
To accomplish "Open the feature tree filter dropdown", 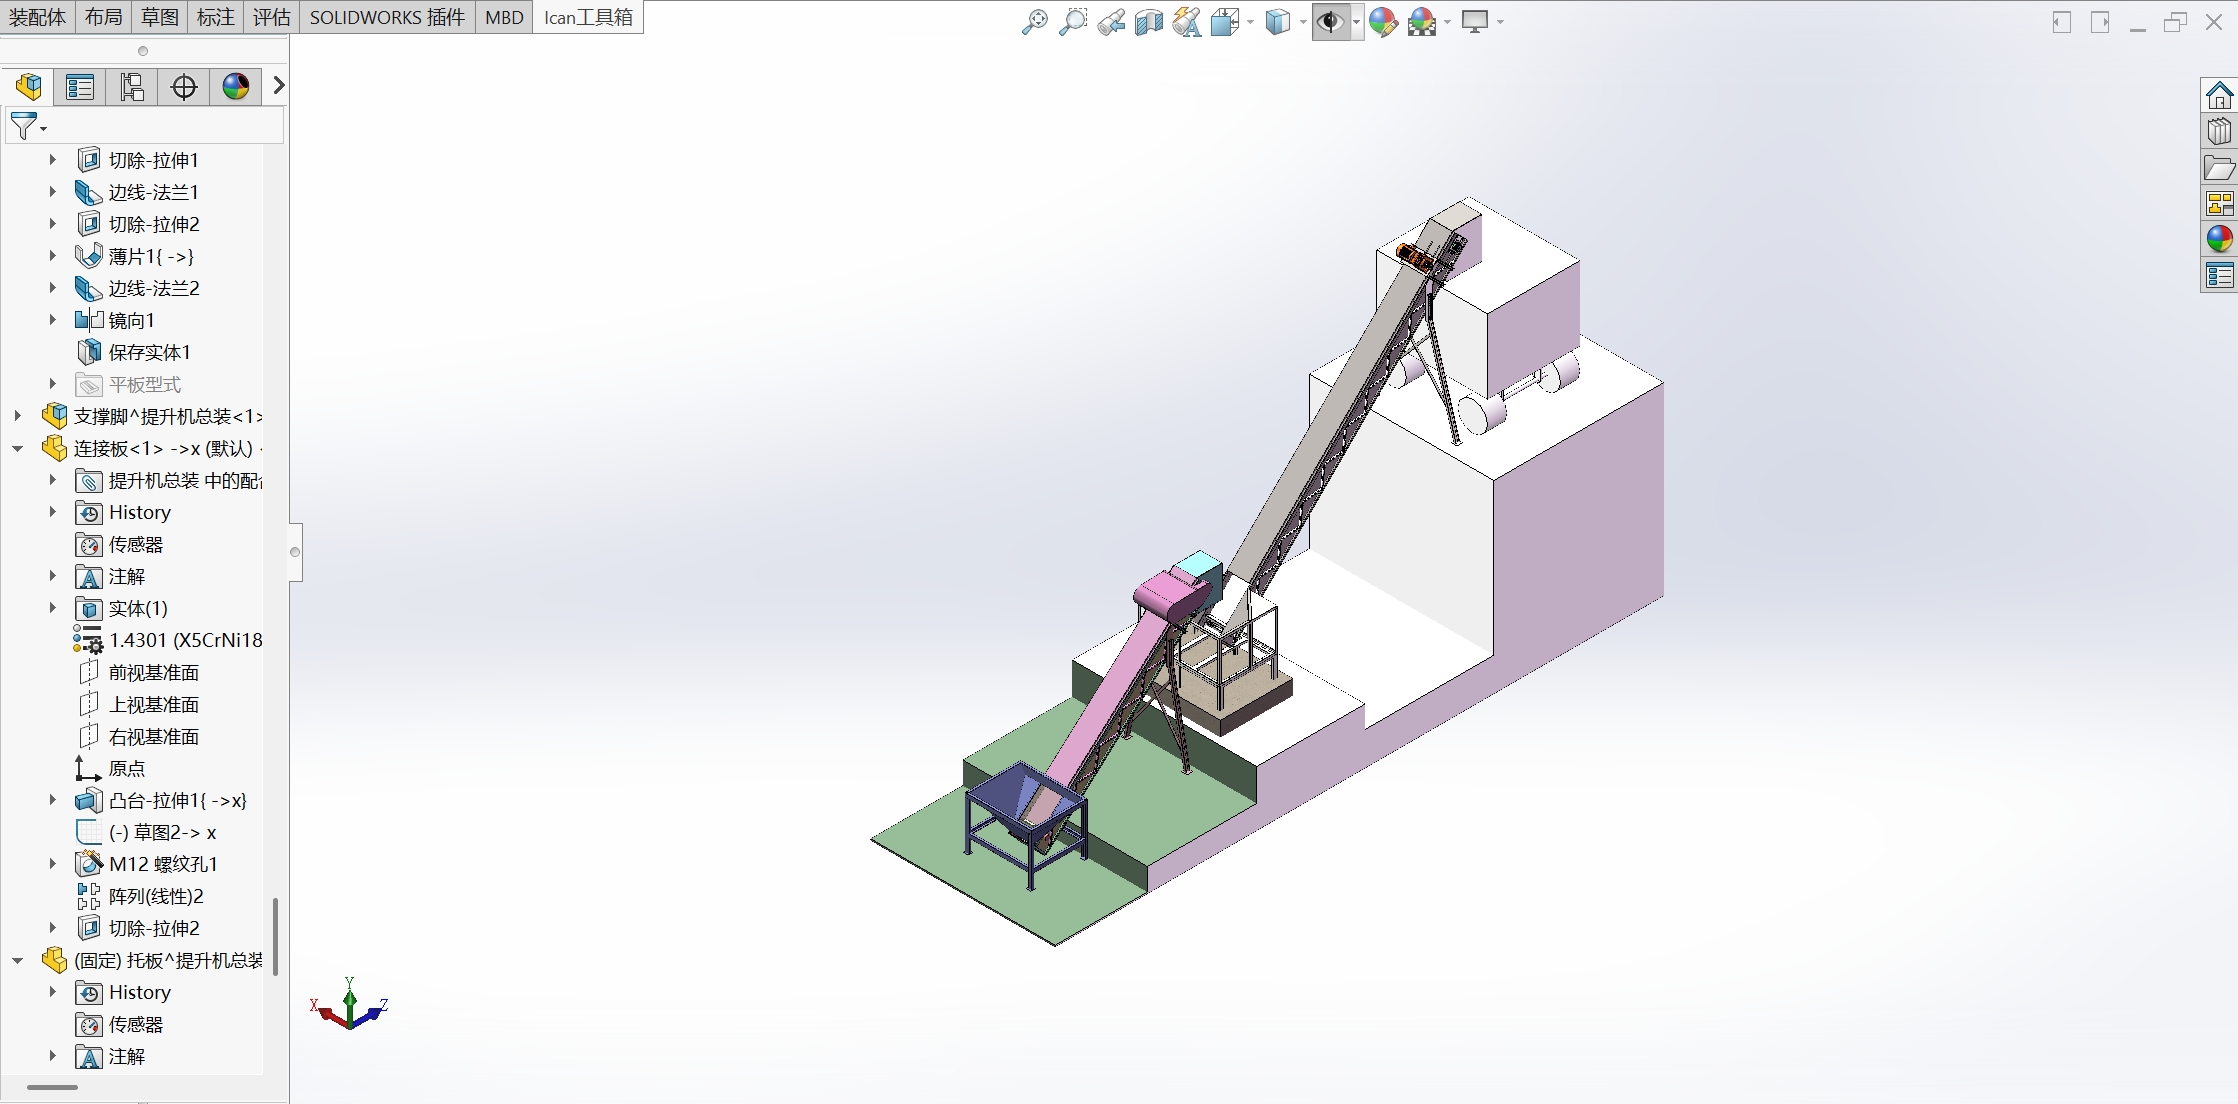I will (x=28, y=126).
